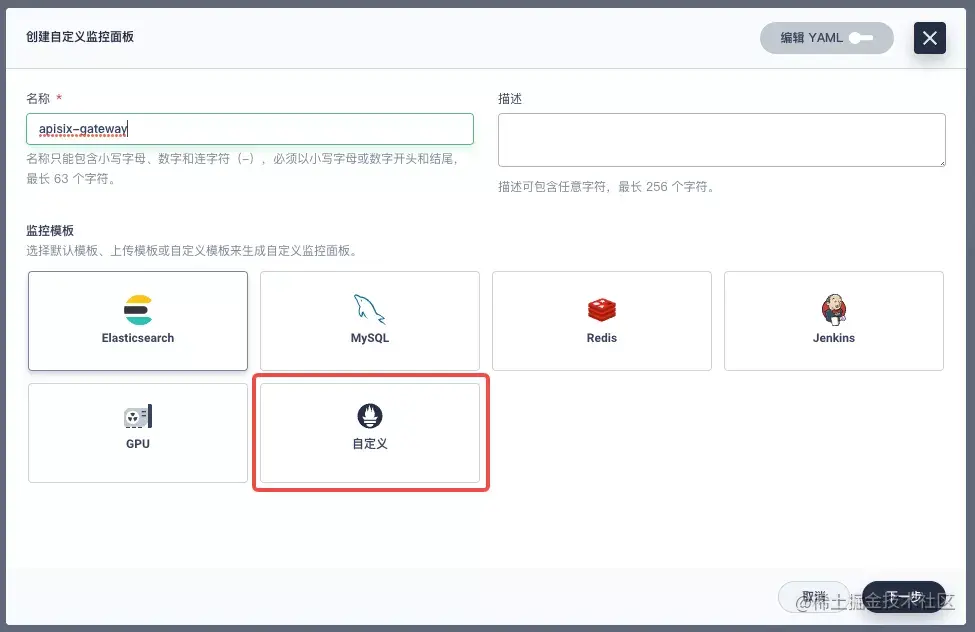The image size is (975, 632).
Task: Click the 编辑 YAML label
Action: [x=814, y=37]
